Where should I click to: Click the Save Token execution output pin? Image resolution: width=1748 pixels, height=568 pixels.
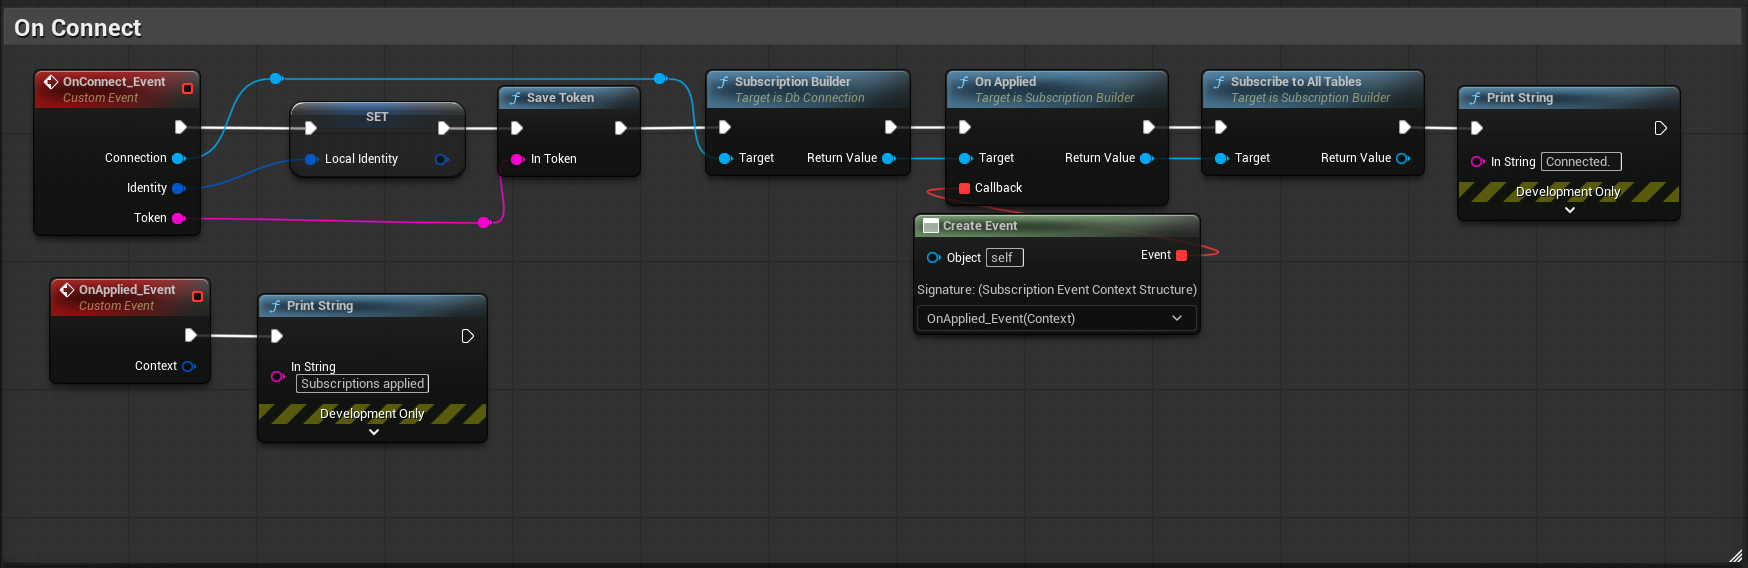[620, 128]
